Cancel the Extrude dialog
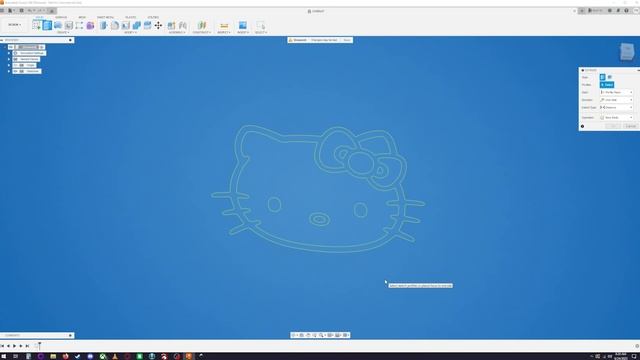Screen dimensions: 640x360 [631, 126]
